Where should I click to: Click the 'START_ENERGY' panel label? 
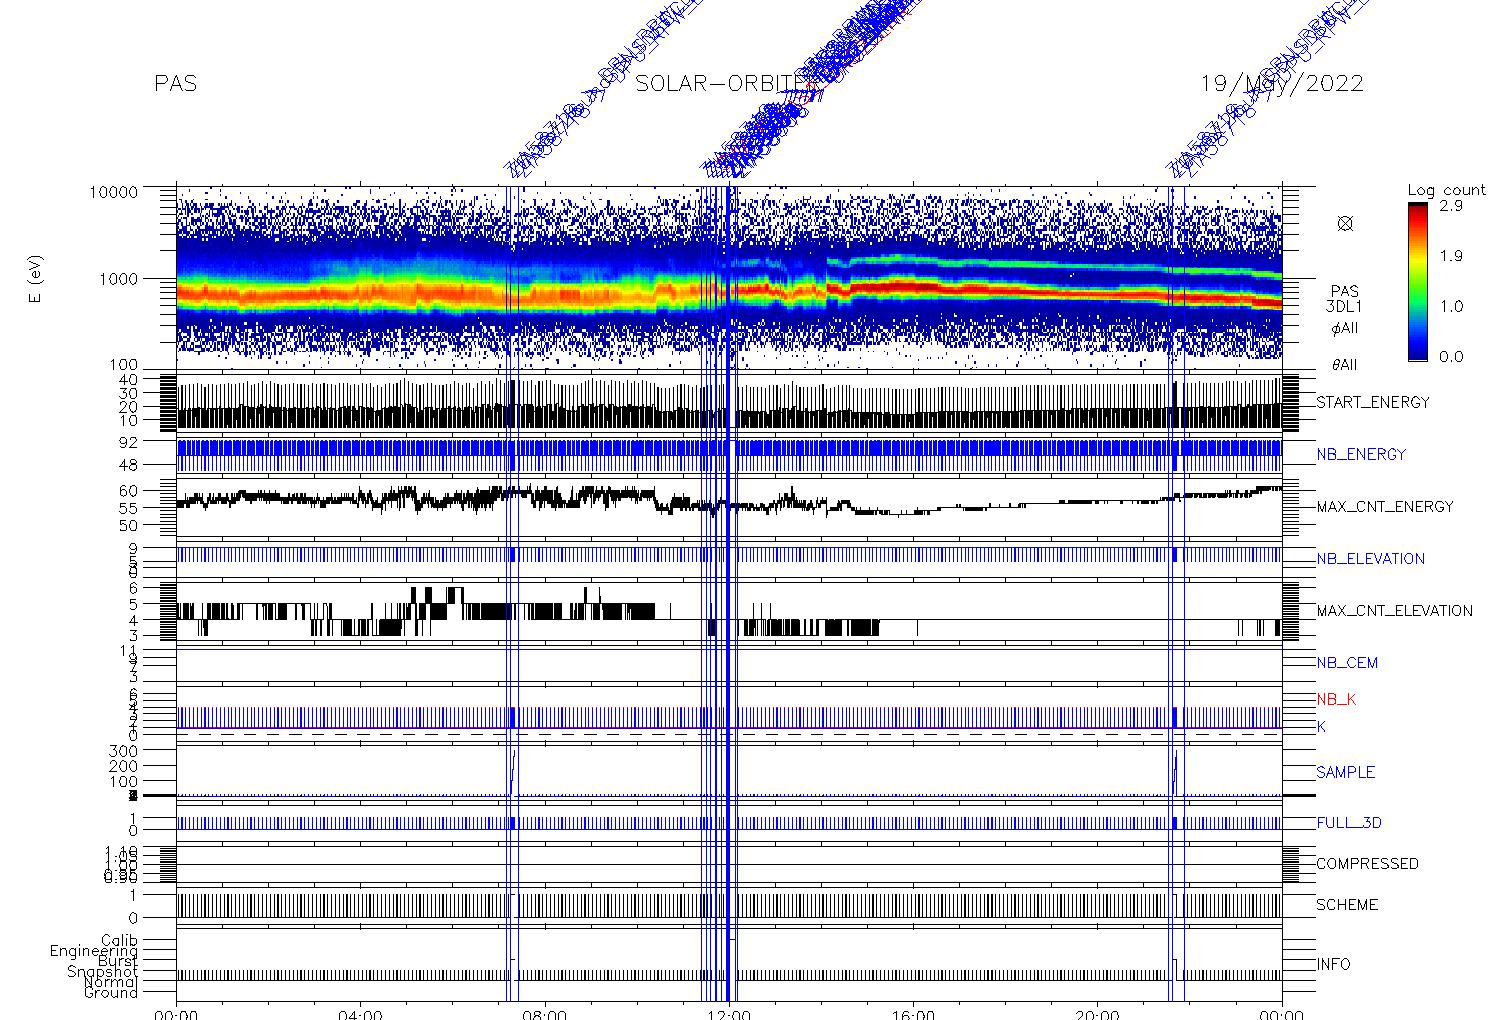pyautogui.click(x=1373, y=403)
